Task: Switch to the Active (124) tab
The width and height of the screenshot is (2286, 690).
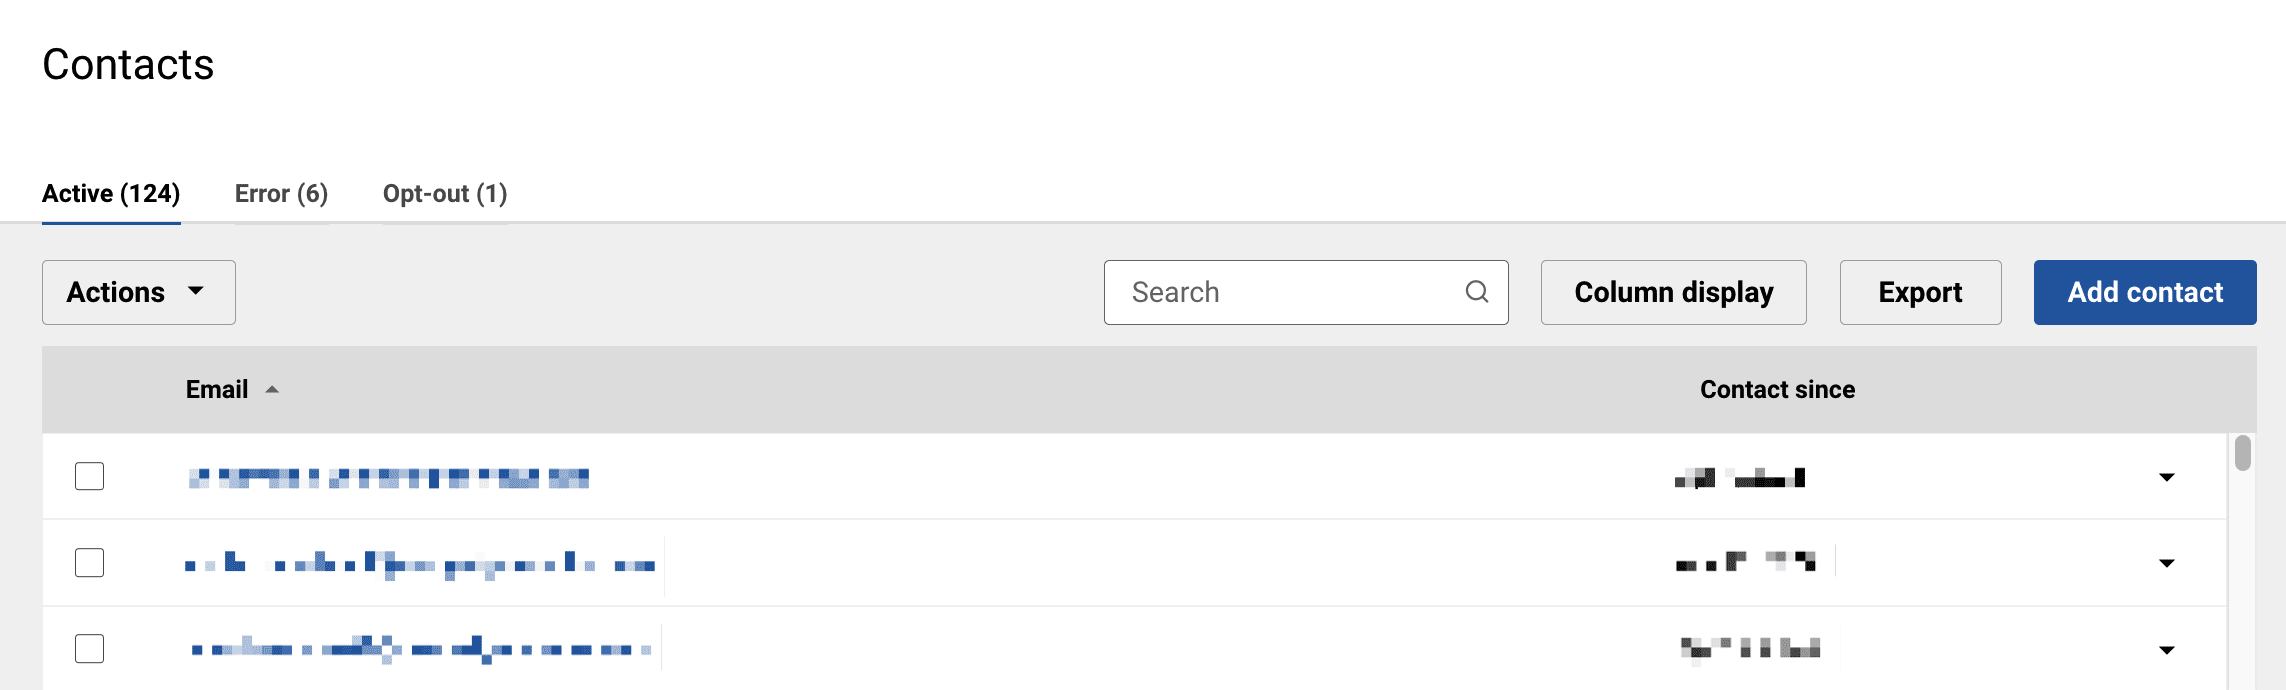Action: 111,193
